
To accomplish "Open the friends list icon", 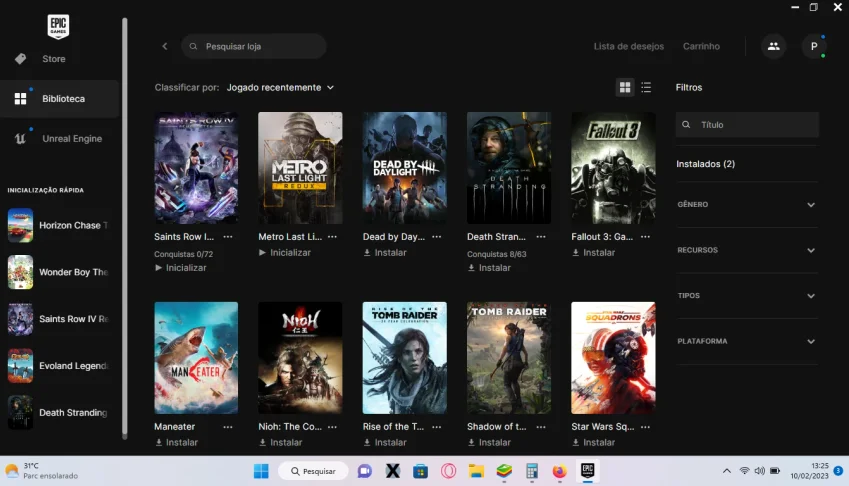I will coord(774,46).
